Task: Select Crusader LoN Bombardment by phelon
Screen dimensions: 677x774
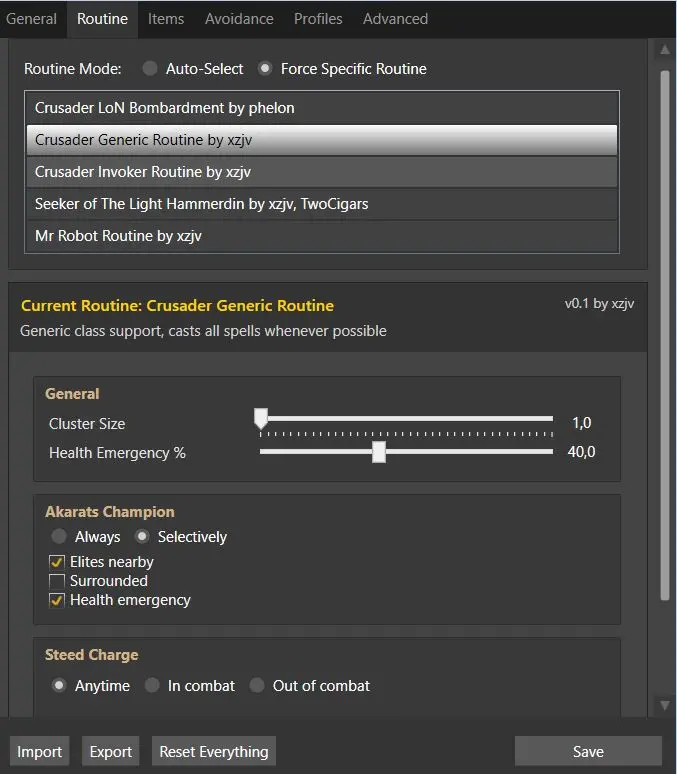Action: coord(321,108)
